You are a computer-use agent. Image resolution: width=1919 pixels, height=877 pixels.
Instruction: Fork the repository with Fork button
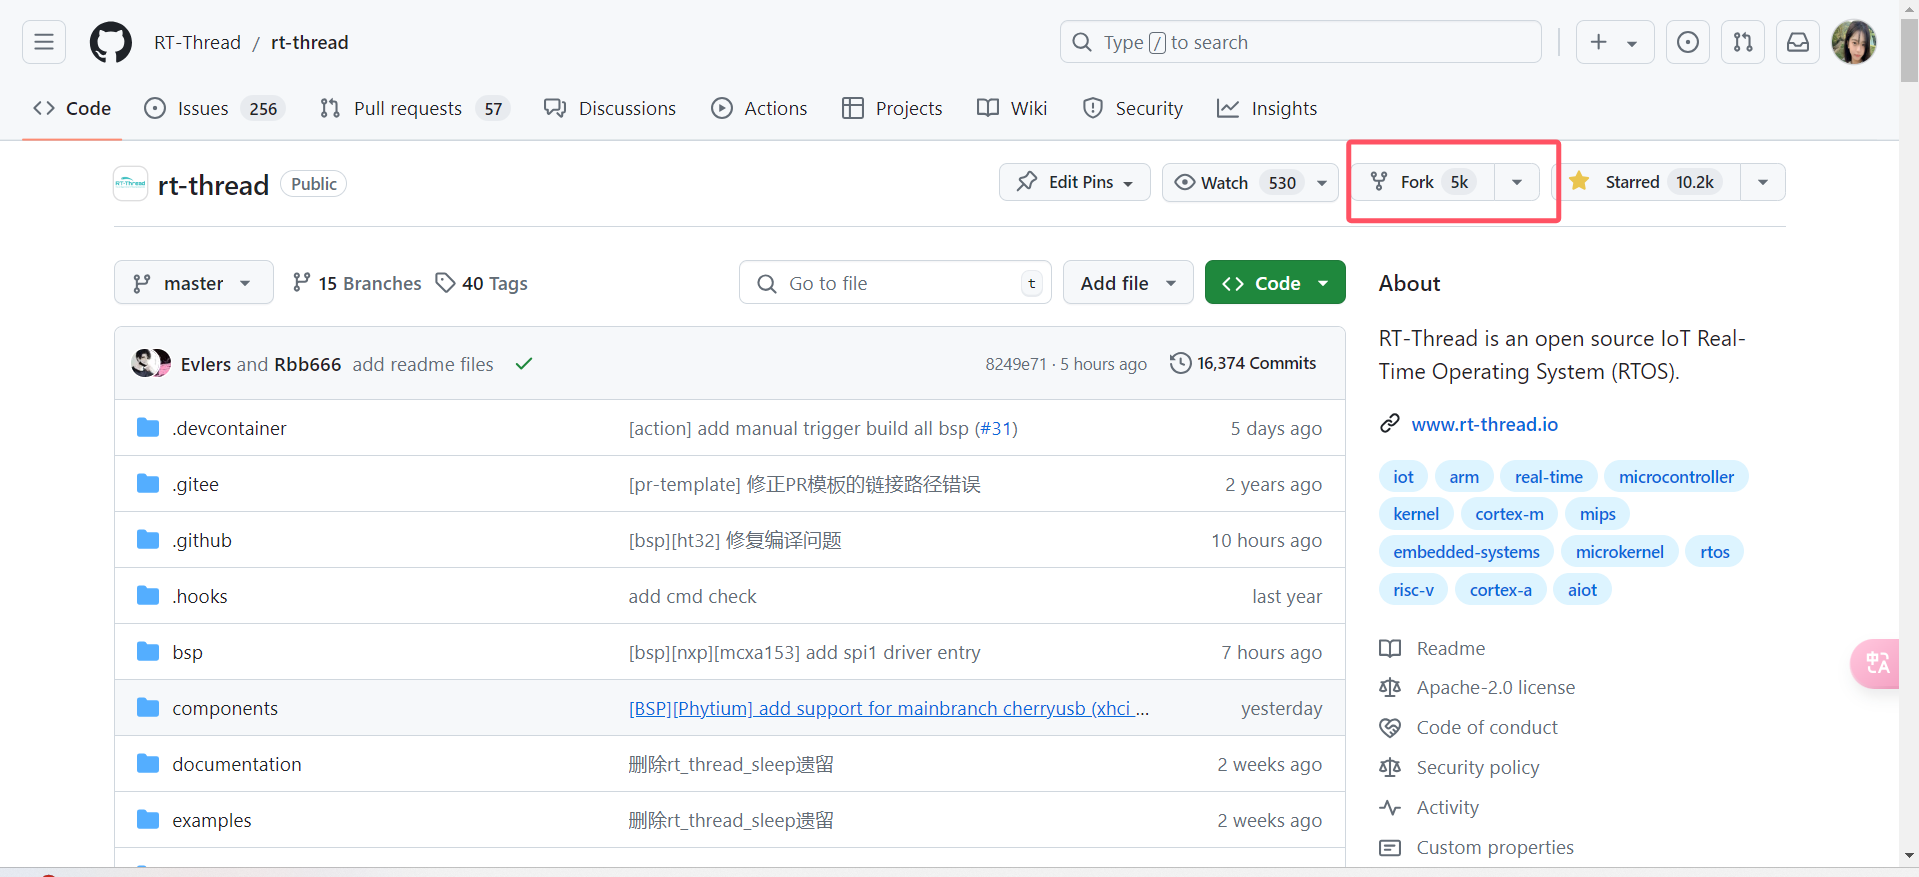click(1424, 182)
